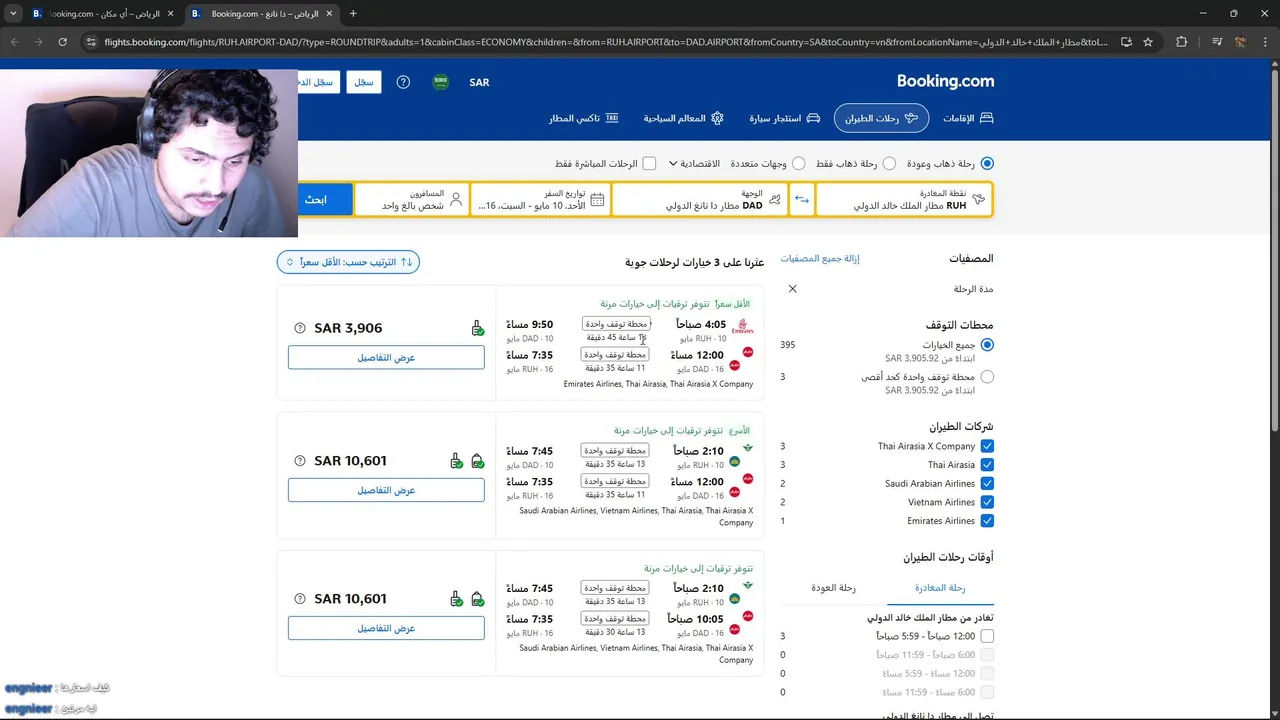
Task: Open the browser extensions puzzle icon
Action: (1181, 42)
